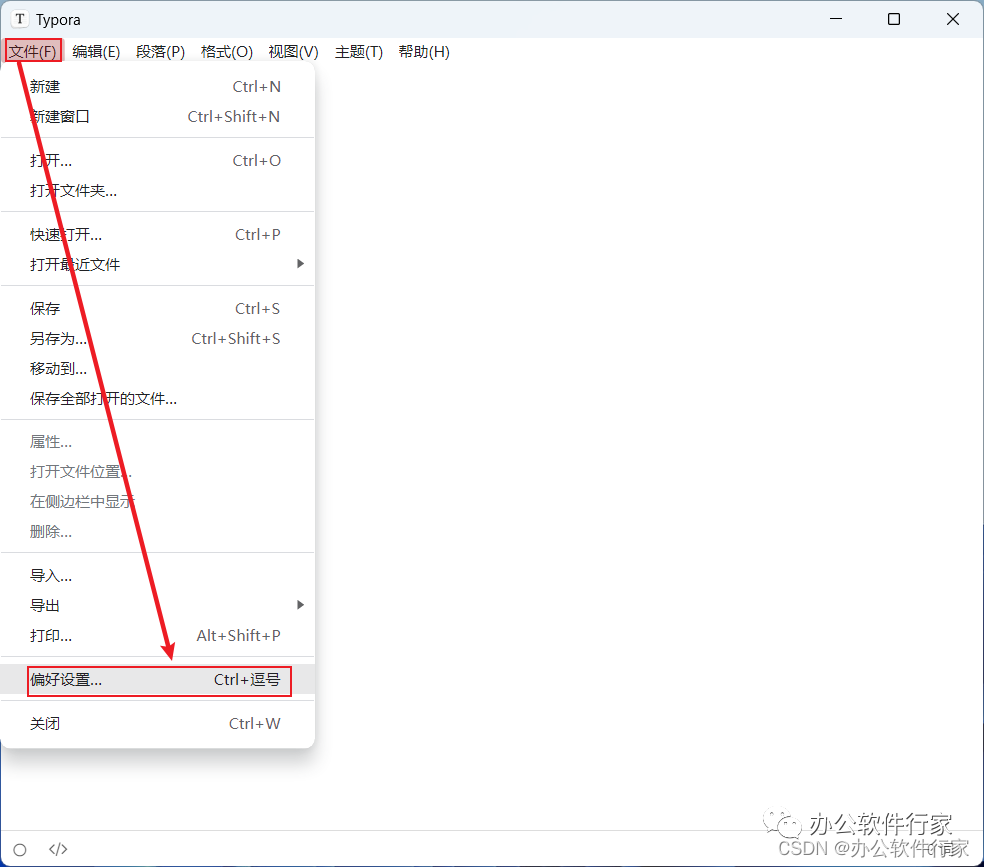Expand the 导出 submenu
Viewport: 984px width, 867px height.
pos(157,605)
